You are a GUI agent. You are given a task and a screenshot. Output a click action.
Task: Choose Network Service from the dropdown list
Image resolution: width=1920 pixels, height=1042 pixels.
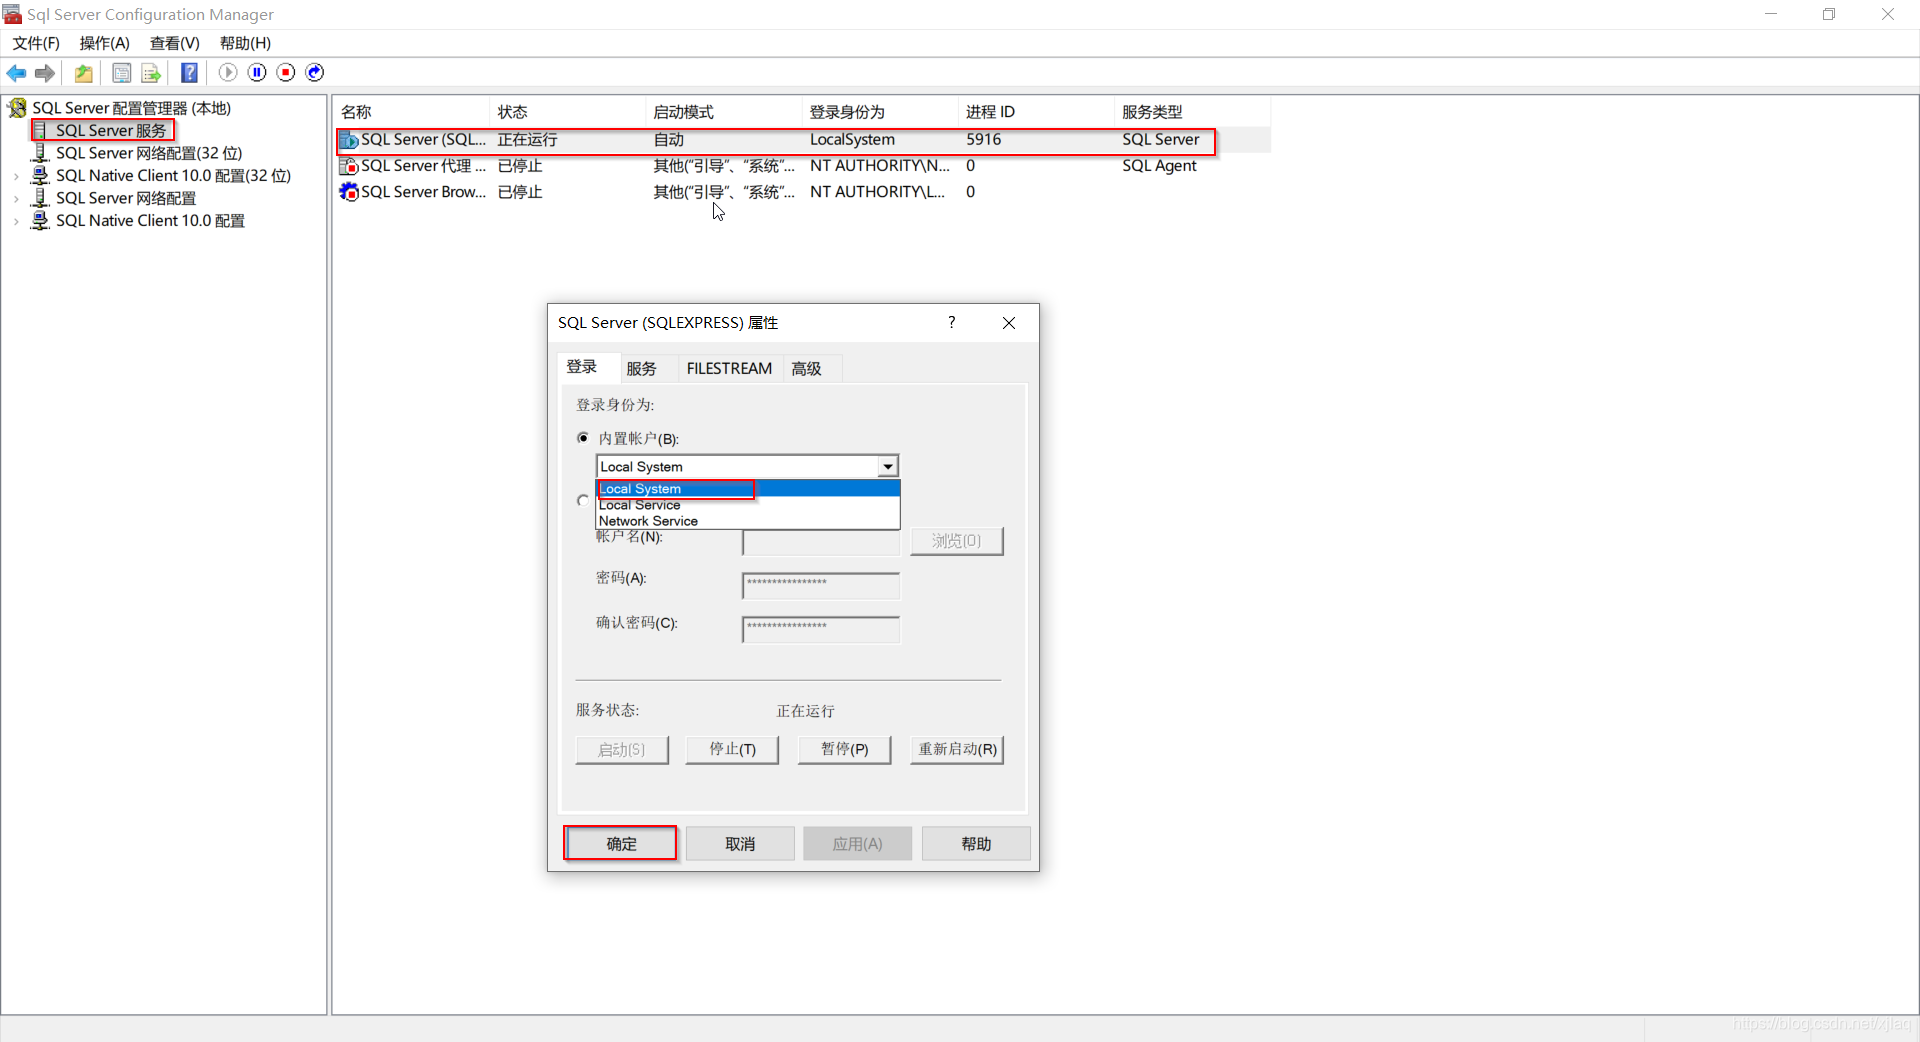(748, 521)
